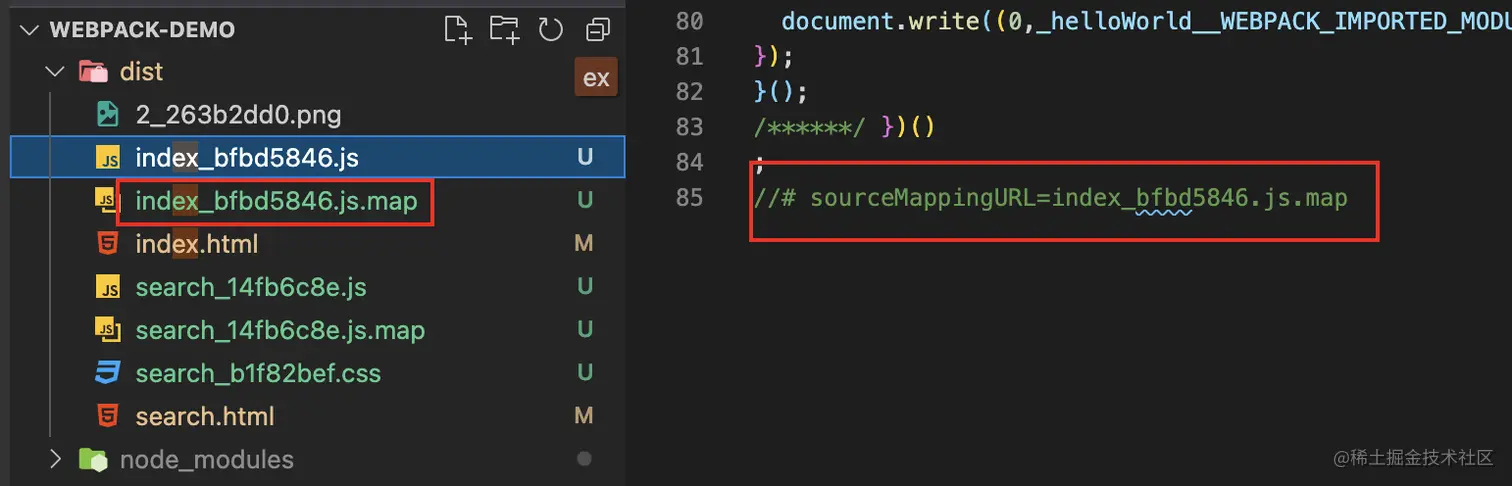Click the dist folder icon
1512x486 pixels.
pos(93,72)
